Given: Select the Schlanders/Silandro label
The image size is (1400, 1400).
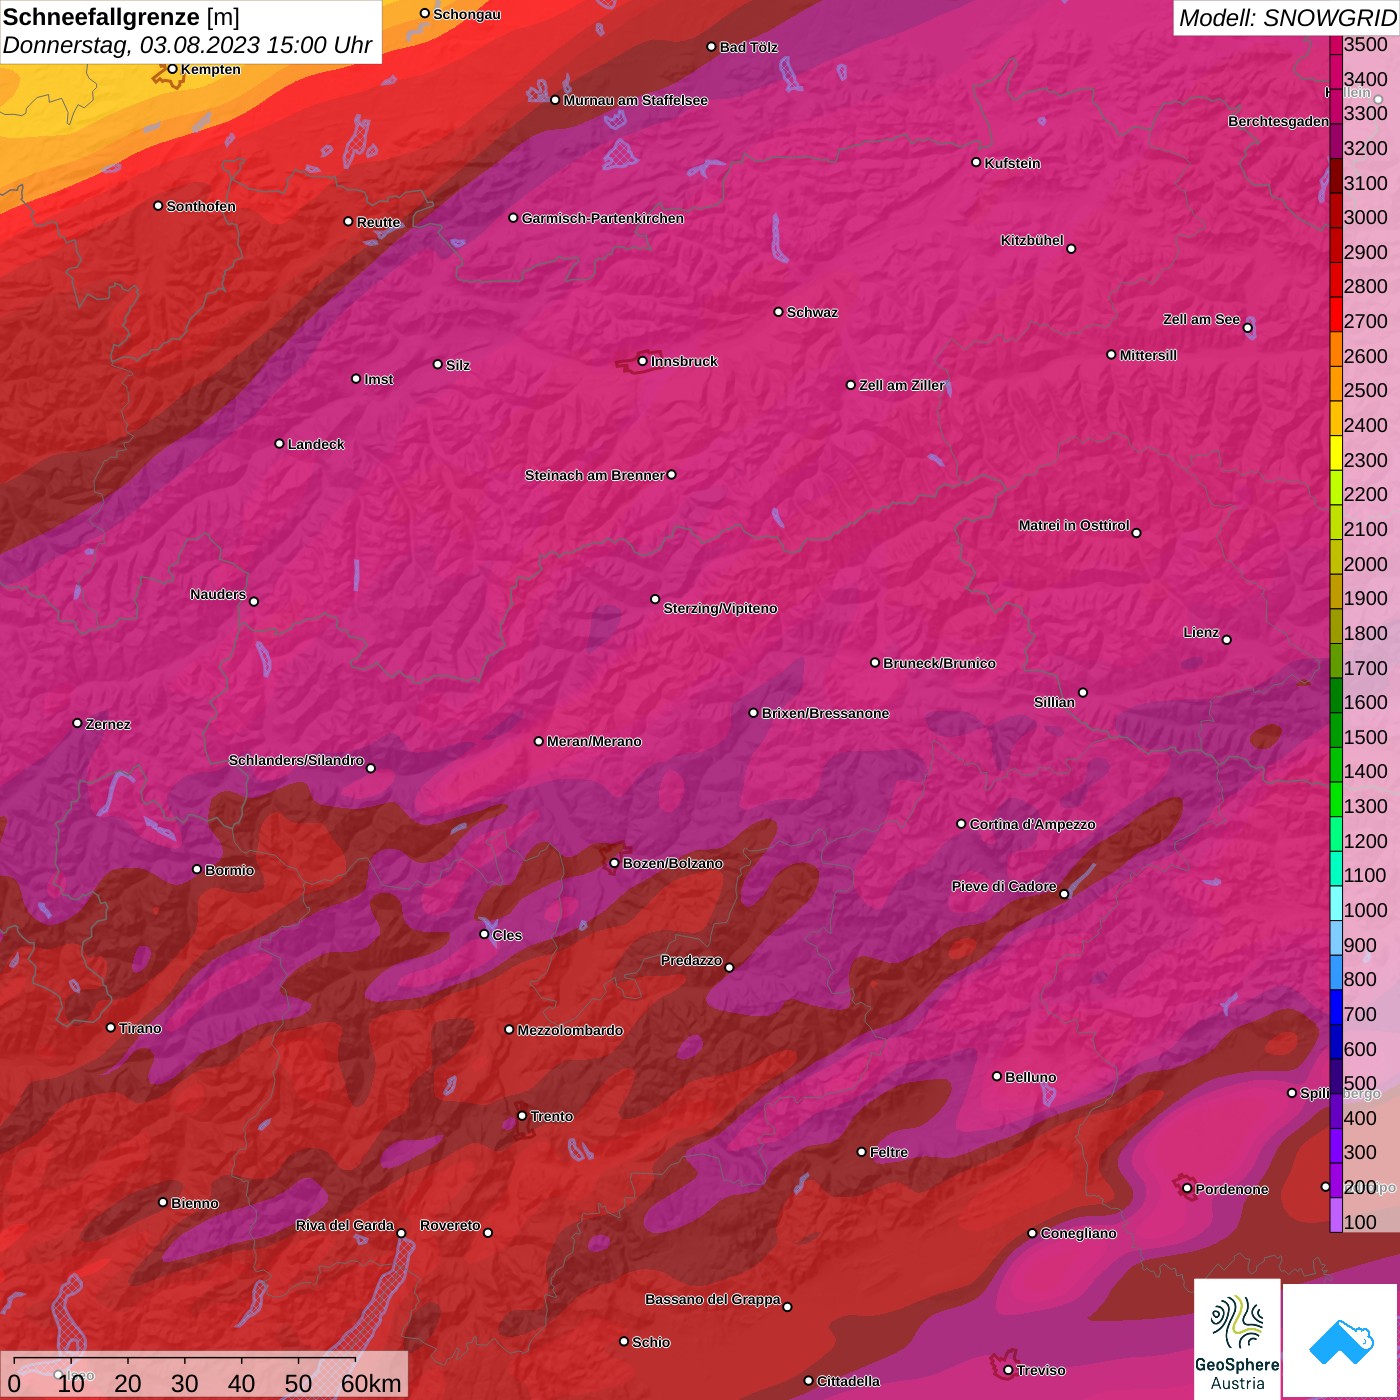Looking at the screenshot, I should (x=296, y=760).
